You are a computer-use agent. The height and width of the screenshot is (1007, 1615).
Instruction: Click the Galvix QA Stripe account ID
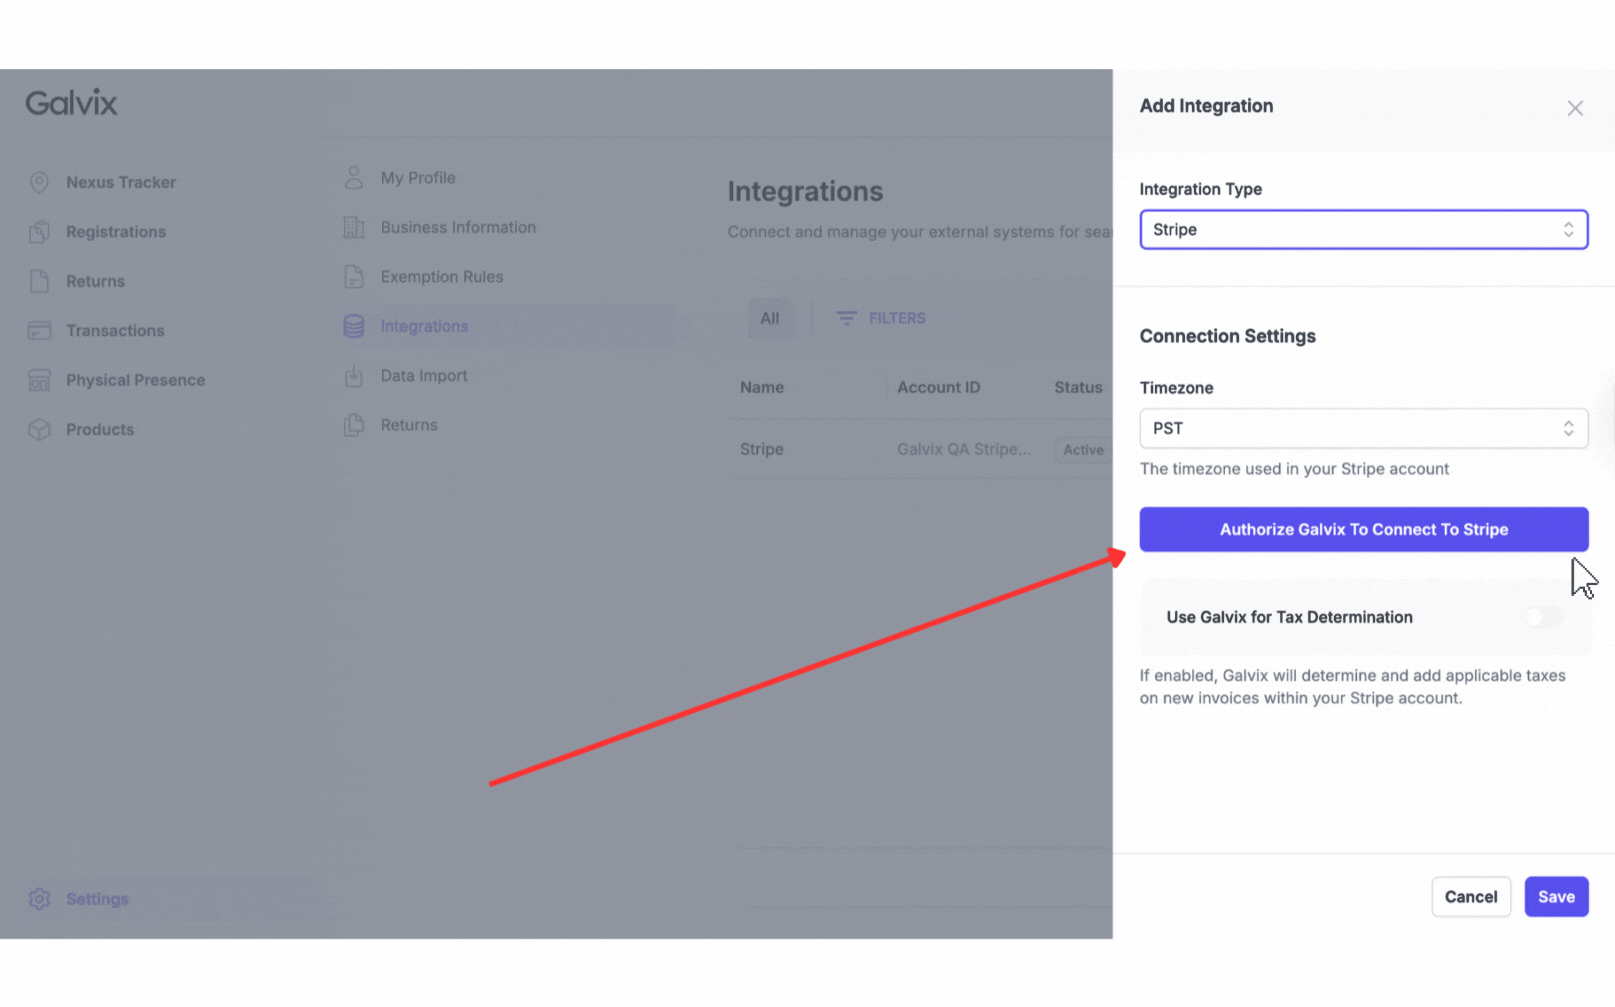(x=964, y=449)
